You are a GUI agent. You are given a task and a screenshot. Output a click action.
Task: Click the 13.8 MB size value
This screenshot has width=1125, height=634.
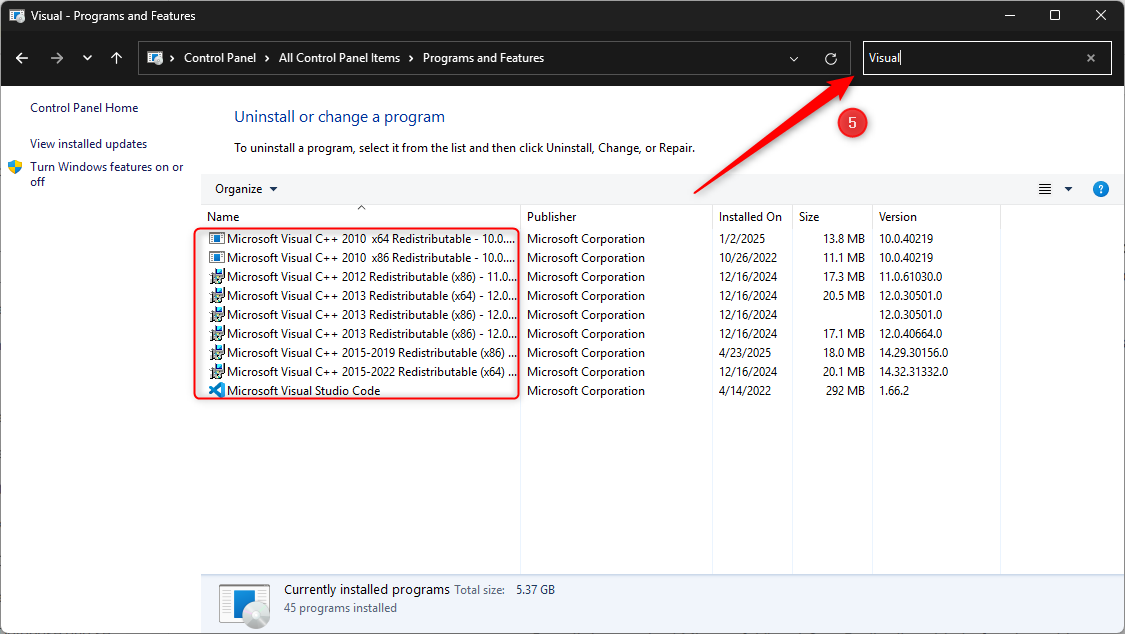pos(844,239)
